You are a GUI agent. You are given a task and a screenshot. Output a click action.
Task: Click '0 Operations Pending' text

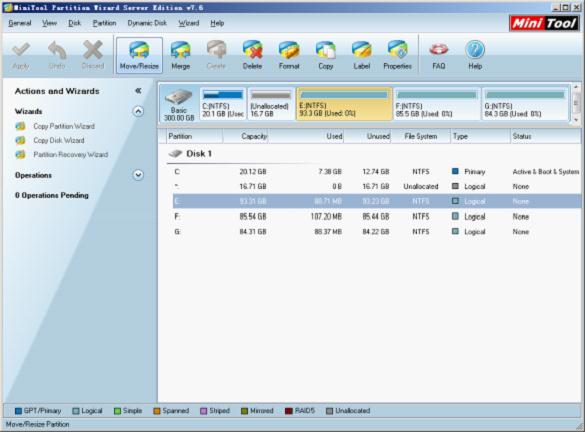[x=52, y=195]
